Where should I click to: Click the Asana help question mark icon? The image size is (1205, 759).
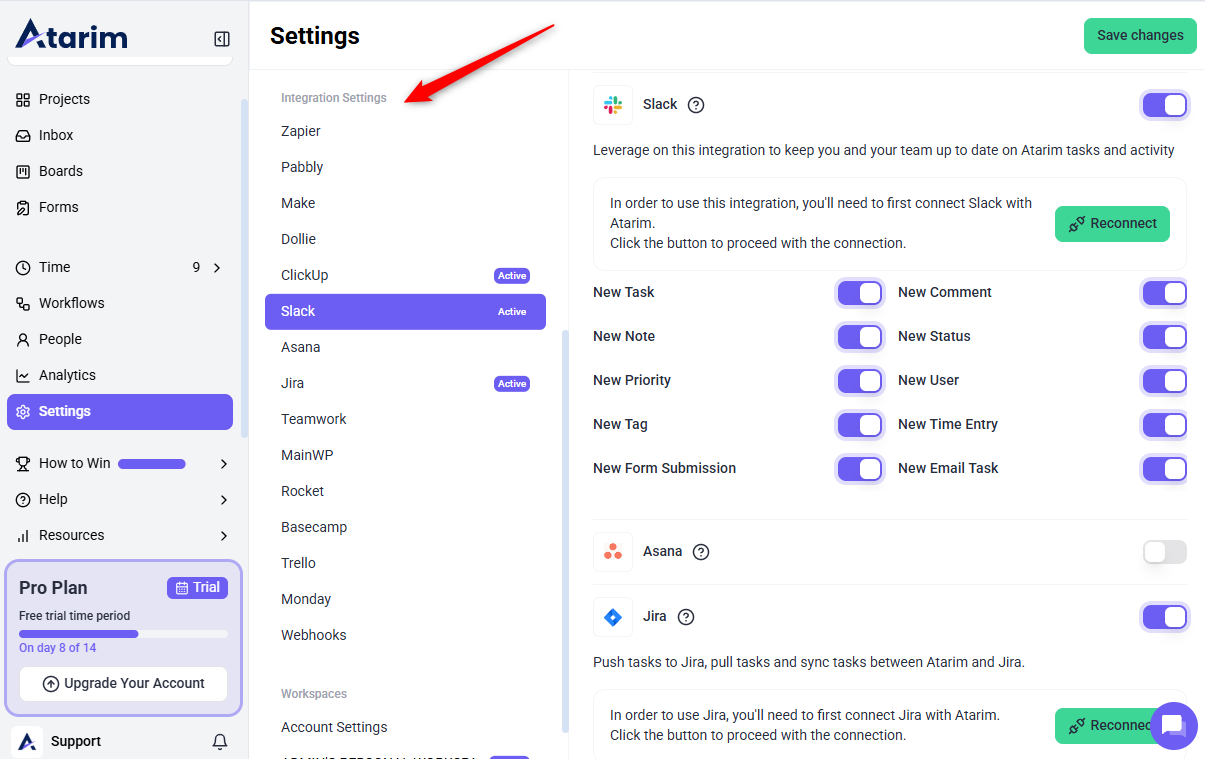(x=701, y=552)
